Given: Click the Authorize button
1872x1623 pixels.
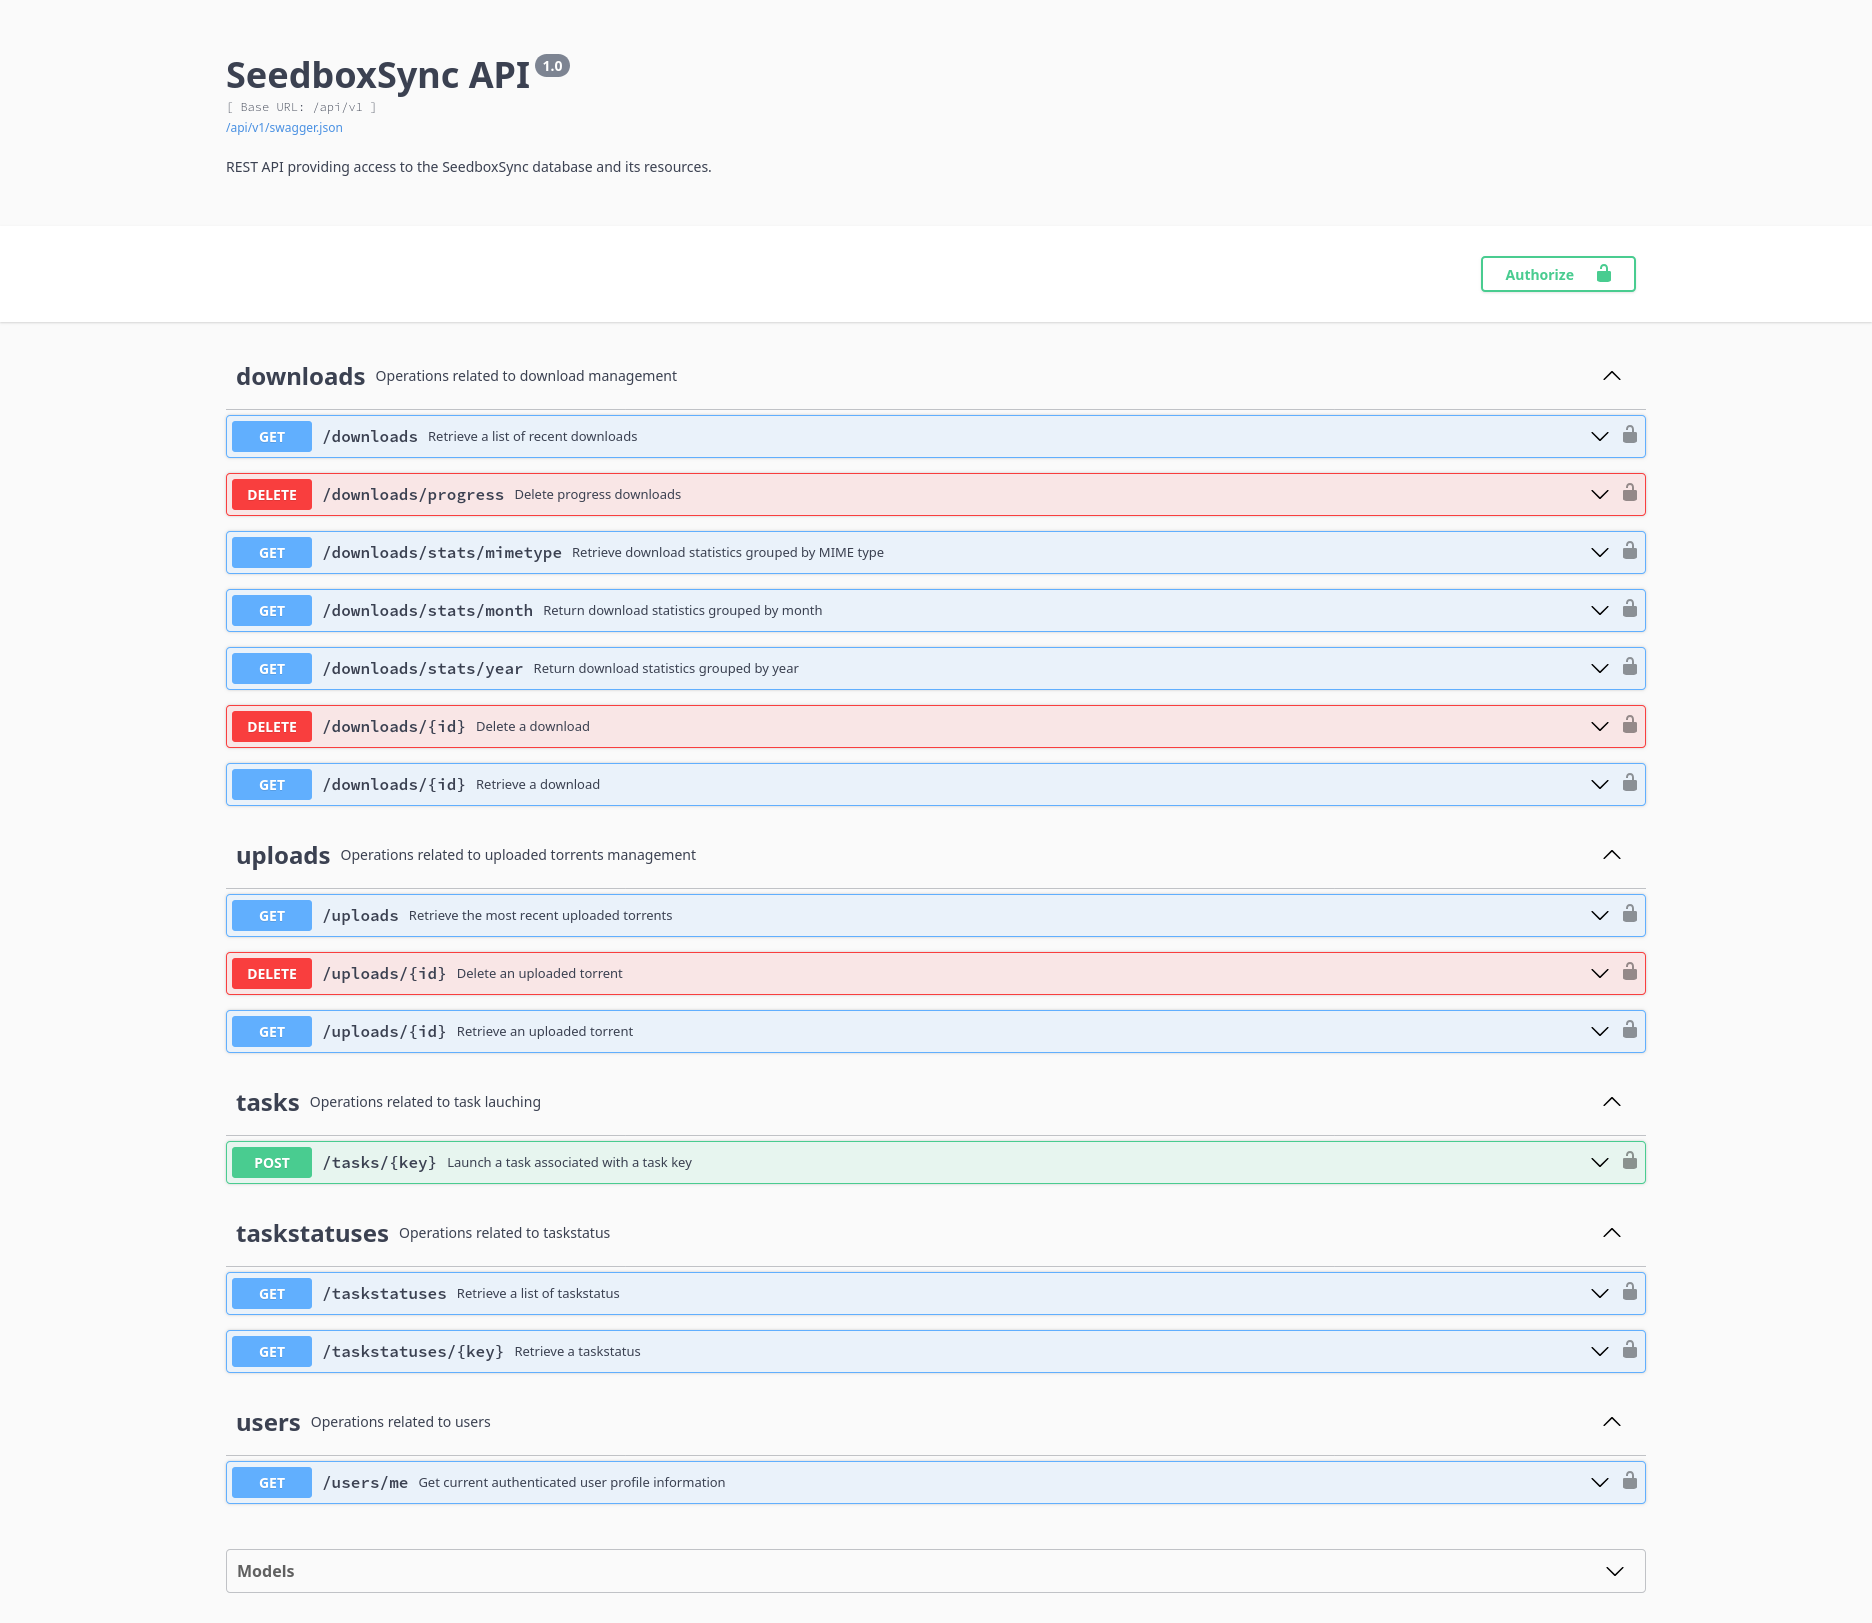Looking at the screenshot, I should coord(1558,274).
